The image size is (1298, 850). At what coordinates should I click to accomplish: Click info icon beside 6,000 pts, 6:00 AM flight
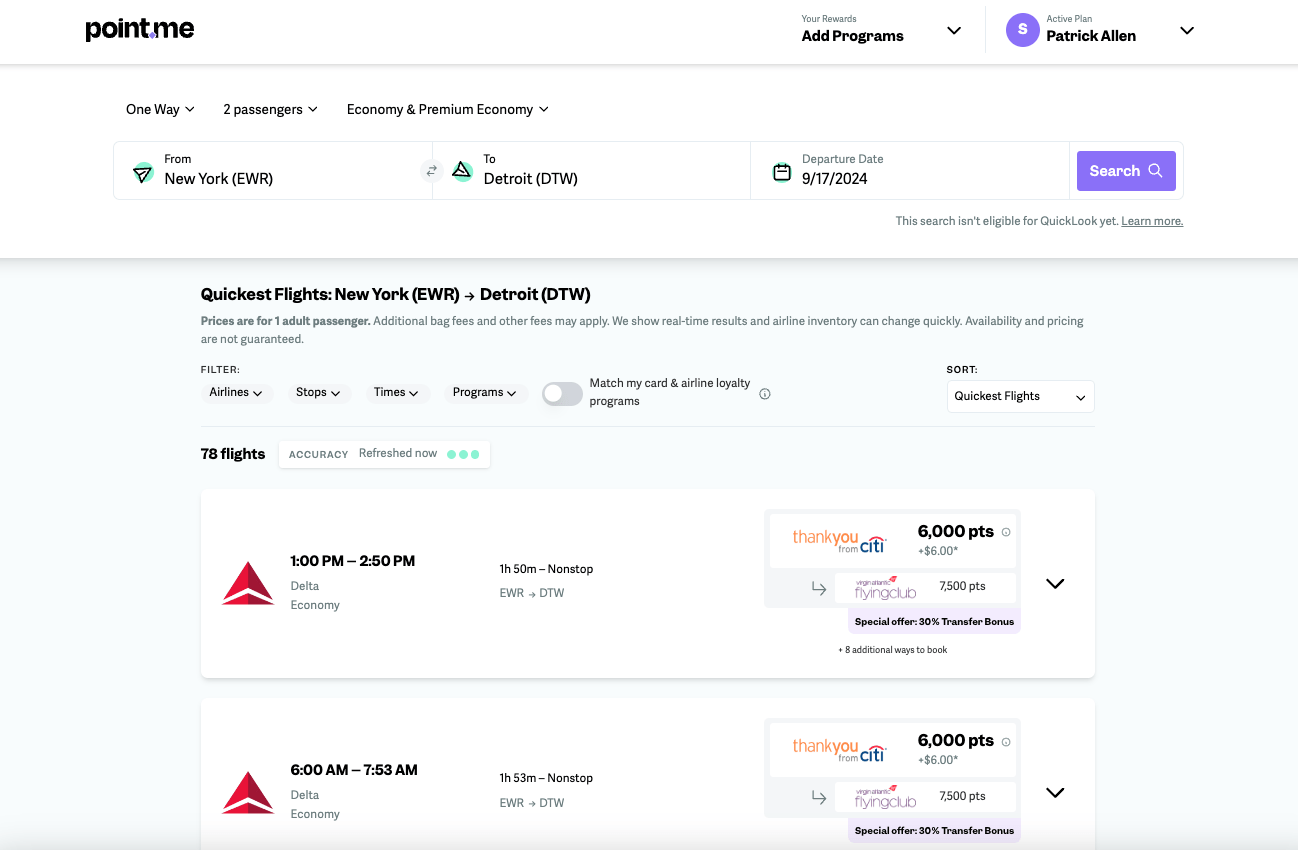click(x=1006, y=742)
